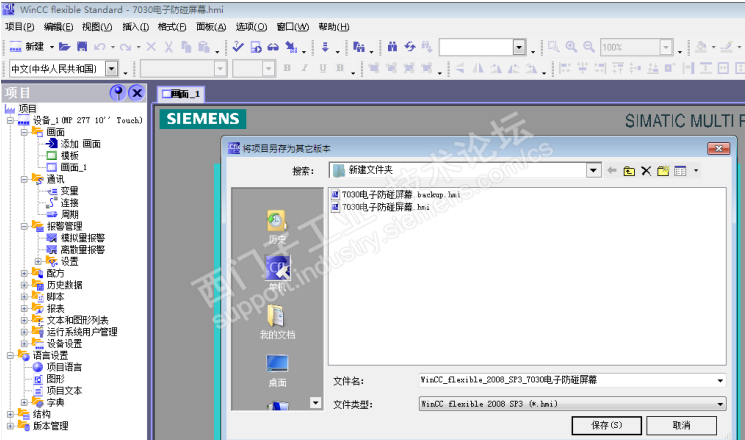Open project with the folder toolbar icon
745x440 pixels.
click(x=65, y=47)
